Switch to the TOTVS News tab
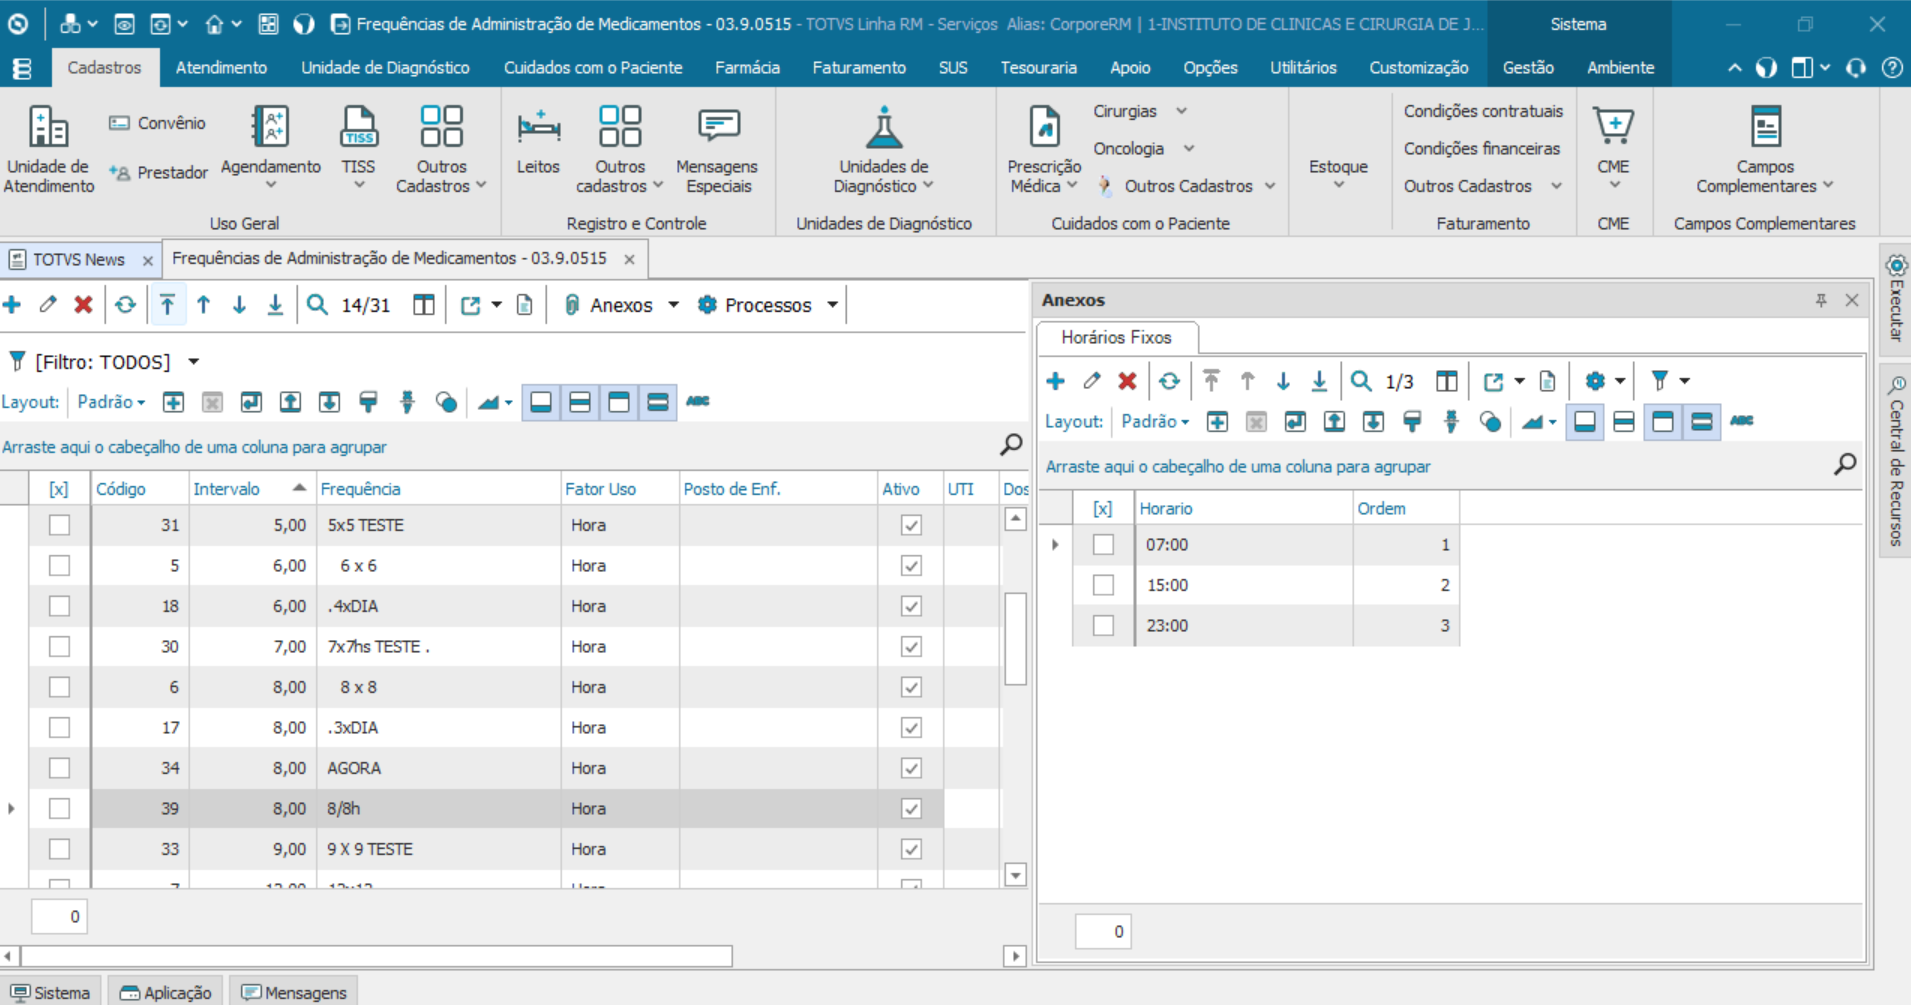Viewport: 1911px width, 1005px height. pyautogui.click(x=78, y=260)
